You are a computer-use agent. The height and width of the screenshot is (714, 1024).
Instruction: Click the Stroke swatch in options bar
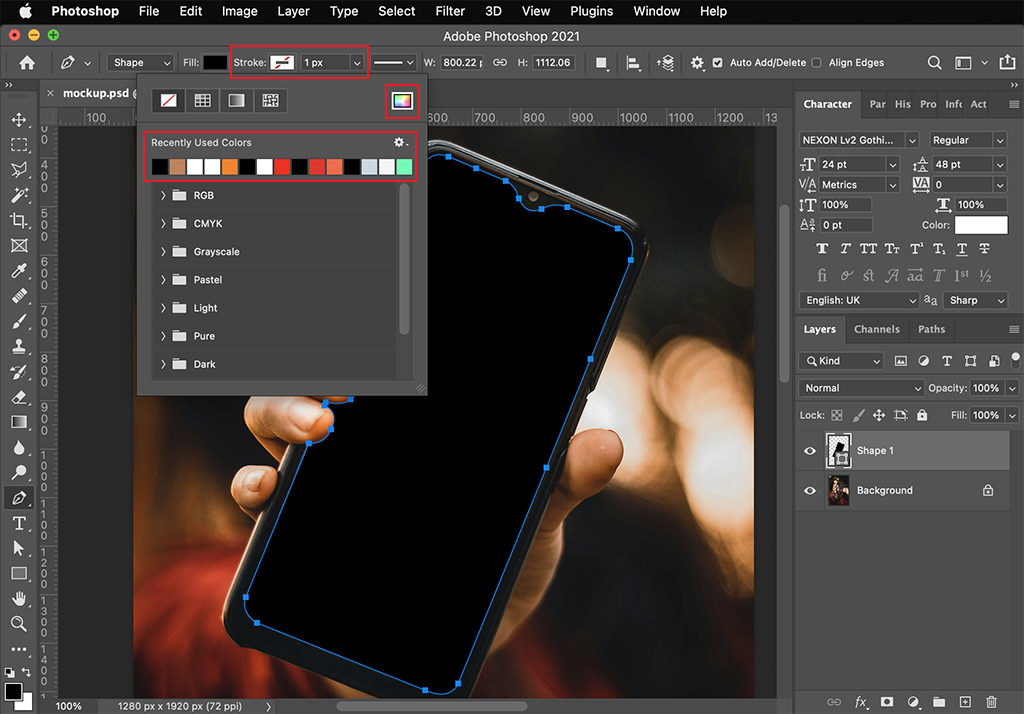(x=282, y=63)
